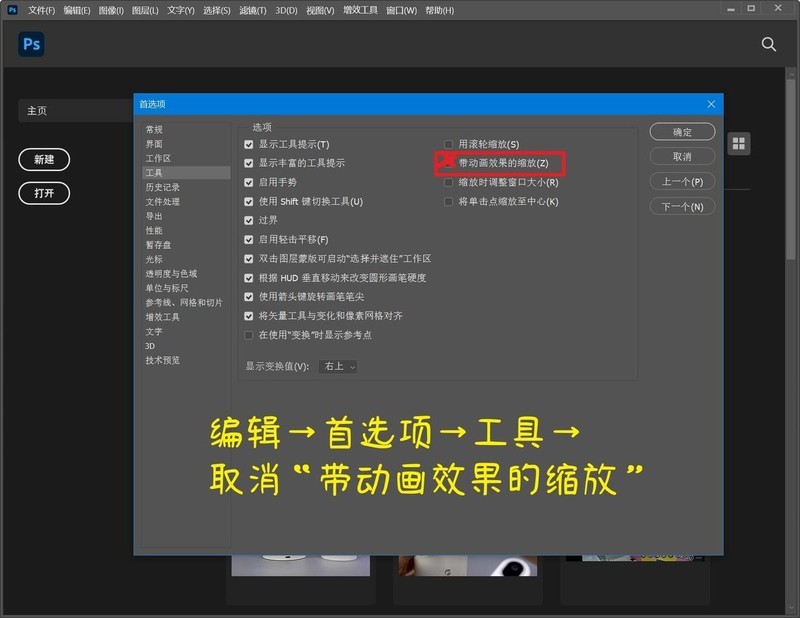This screenshot has height=618, width=800.
Task: Toggle 使用Shift键切换工具 checkbox
Action: pos(247,201)
